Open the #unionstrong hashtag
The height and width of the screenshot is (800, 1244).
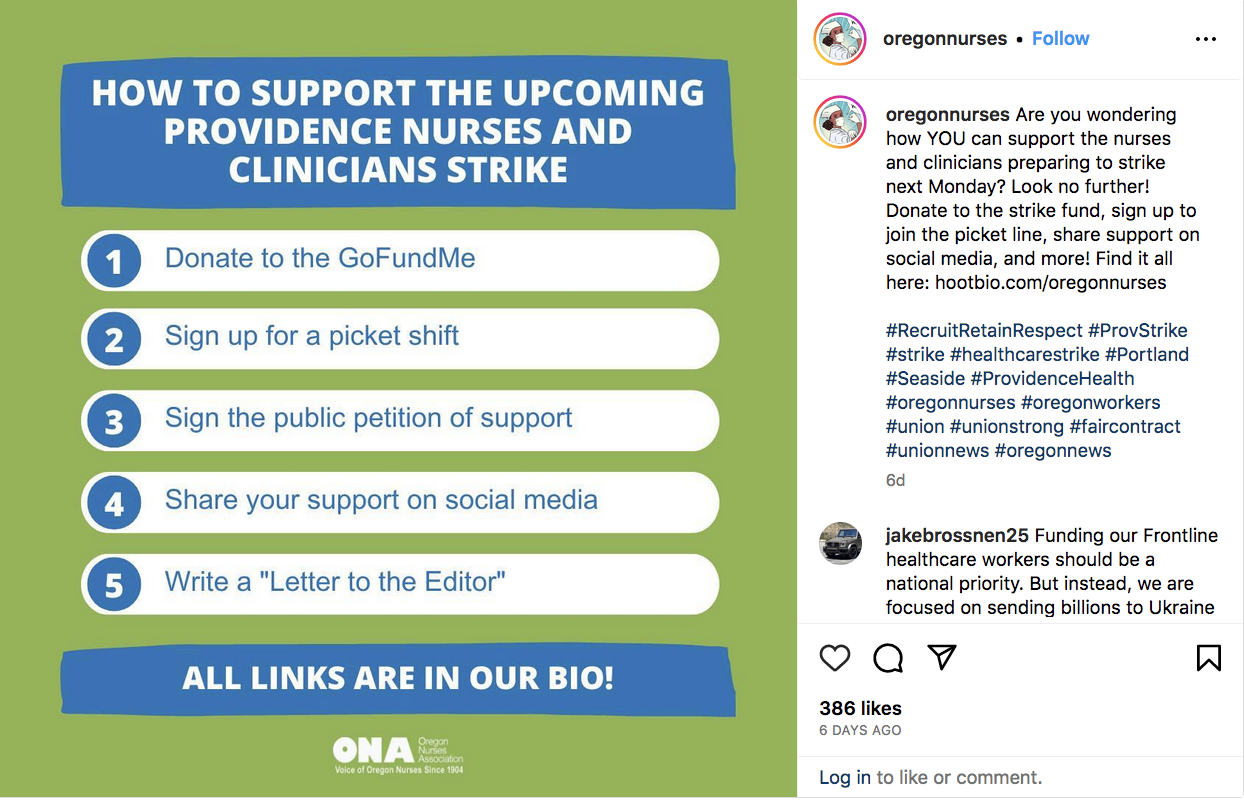pos(1007,426)
